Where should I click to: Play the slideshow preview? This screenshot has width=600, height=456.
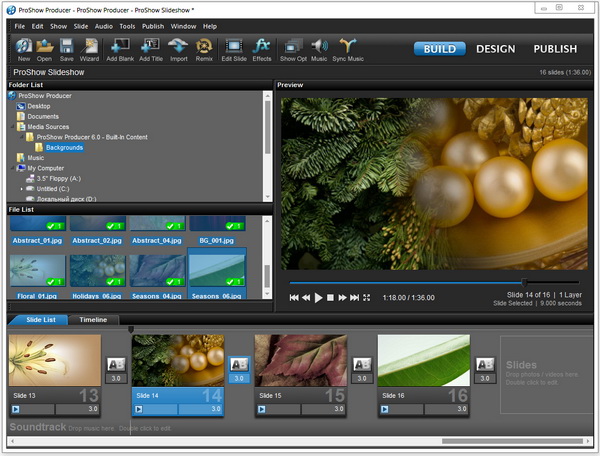[318, 298]
